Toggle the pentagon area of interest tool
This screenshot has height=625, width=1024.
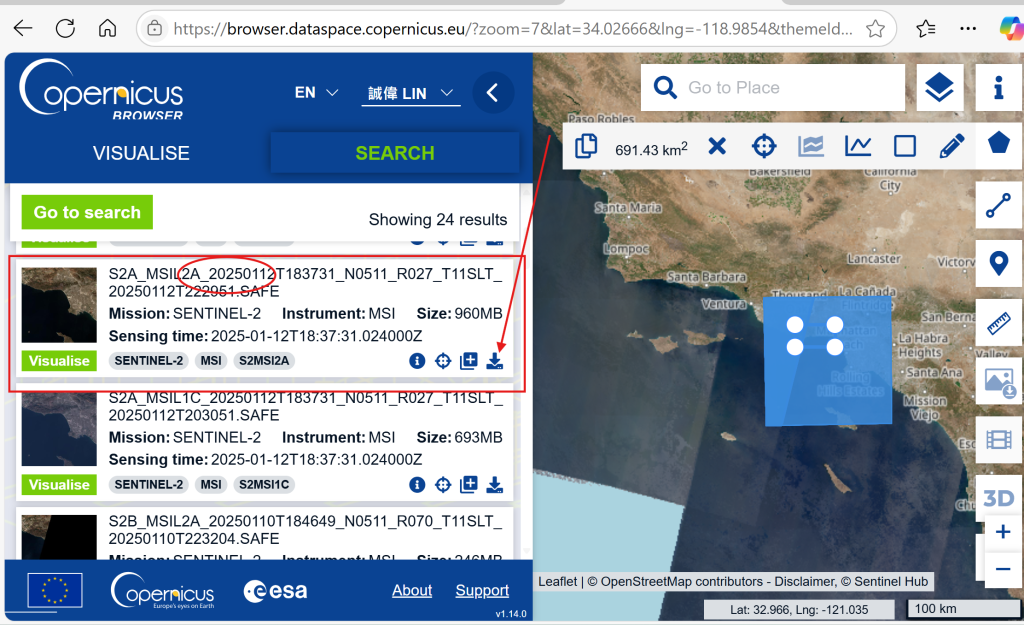pos(999,143)
